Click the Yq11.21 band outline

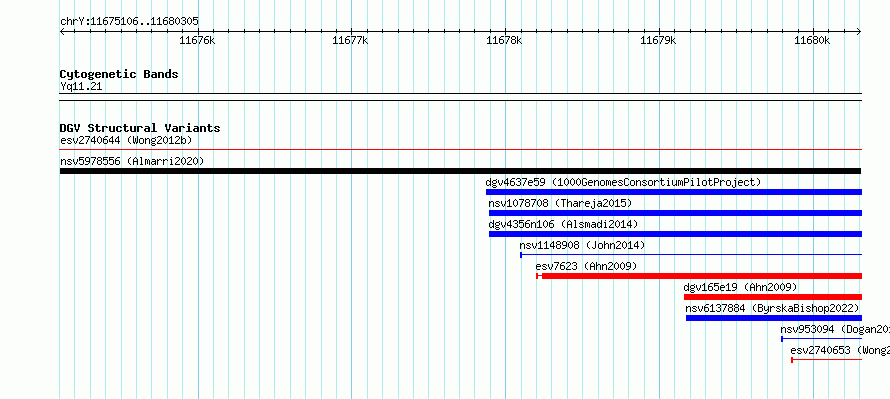(x=461, y=97)
